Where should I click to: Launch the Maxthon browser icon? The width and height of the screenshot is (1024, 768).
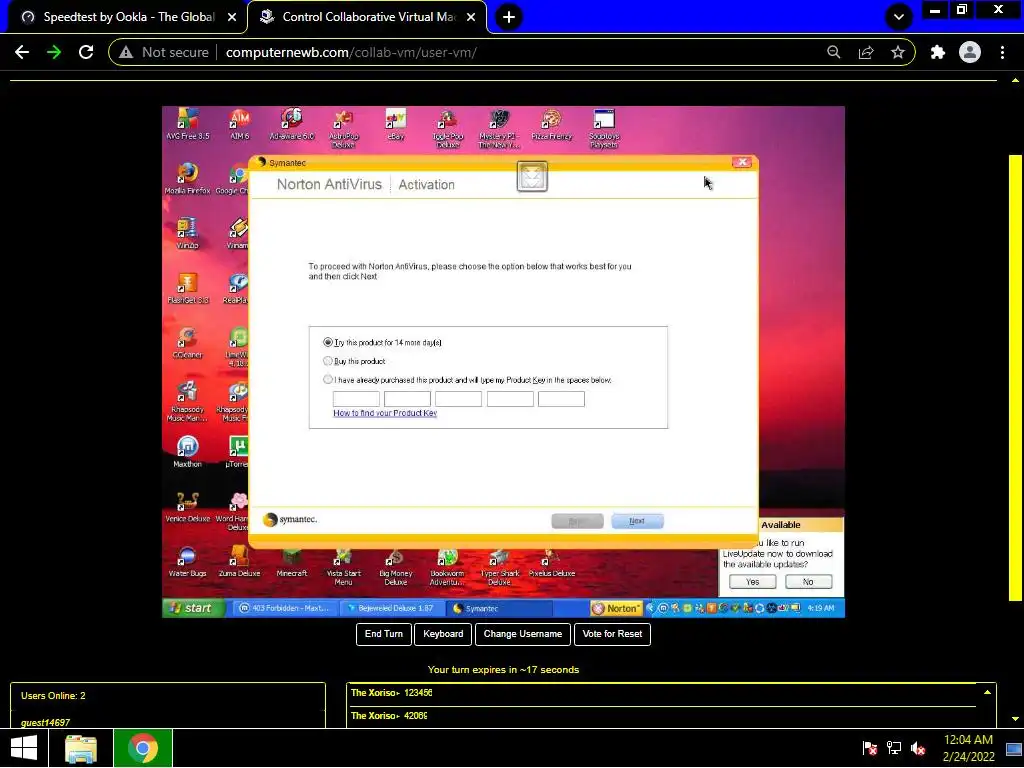point(187,452)
